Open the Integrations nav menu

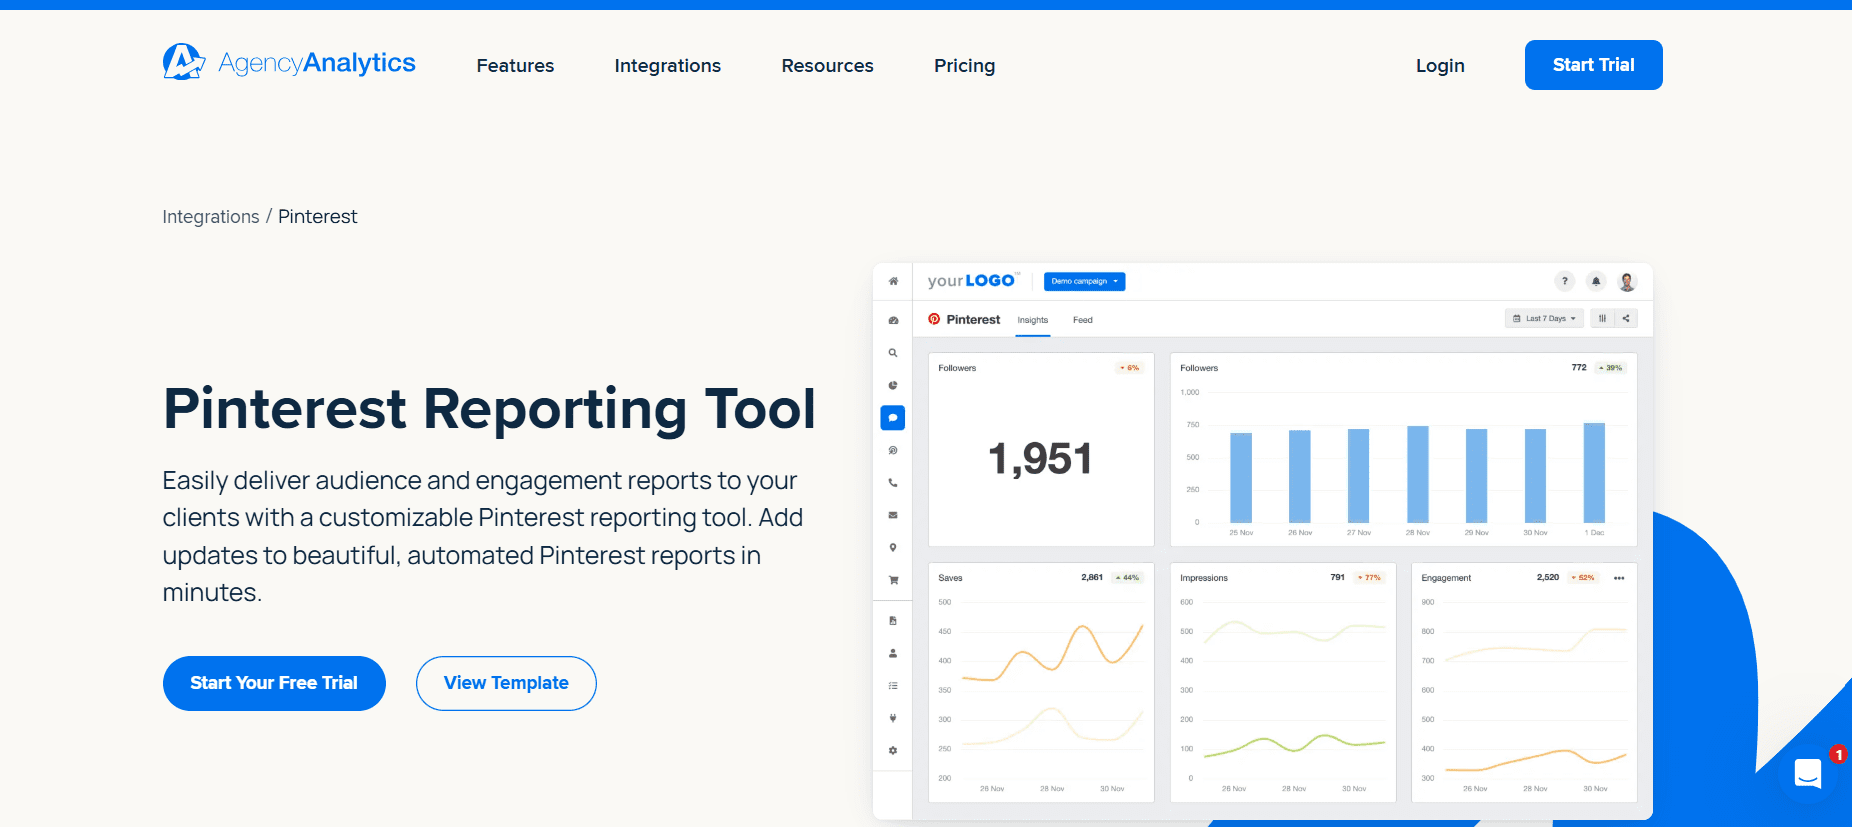coord(668,66)
